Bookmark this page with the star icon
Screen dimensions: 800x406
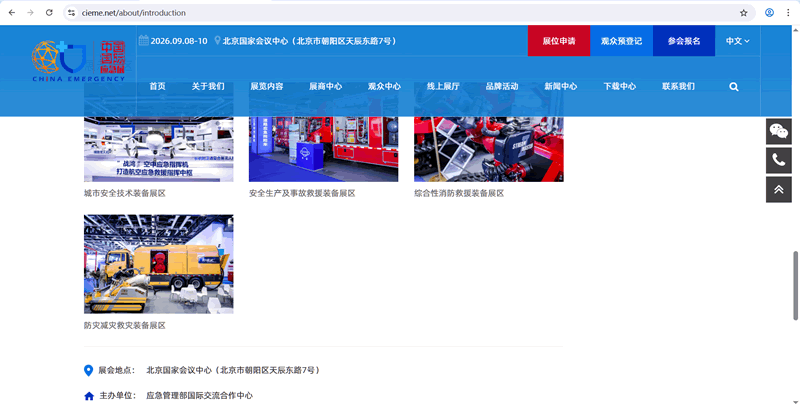(743, 13)
